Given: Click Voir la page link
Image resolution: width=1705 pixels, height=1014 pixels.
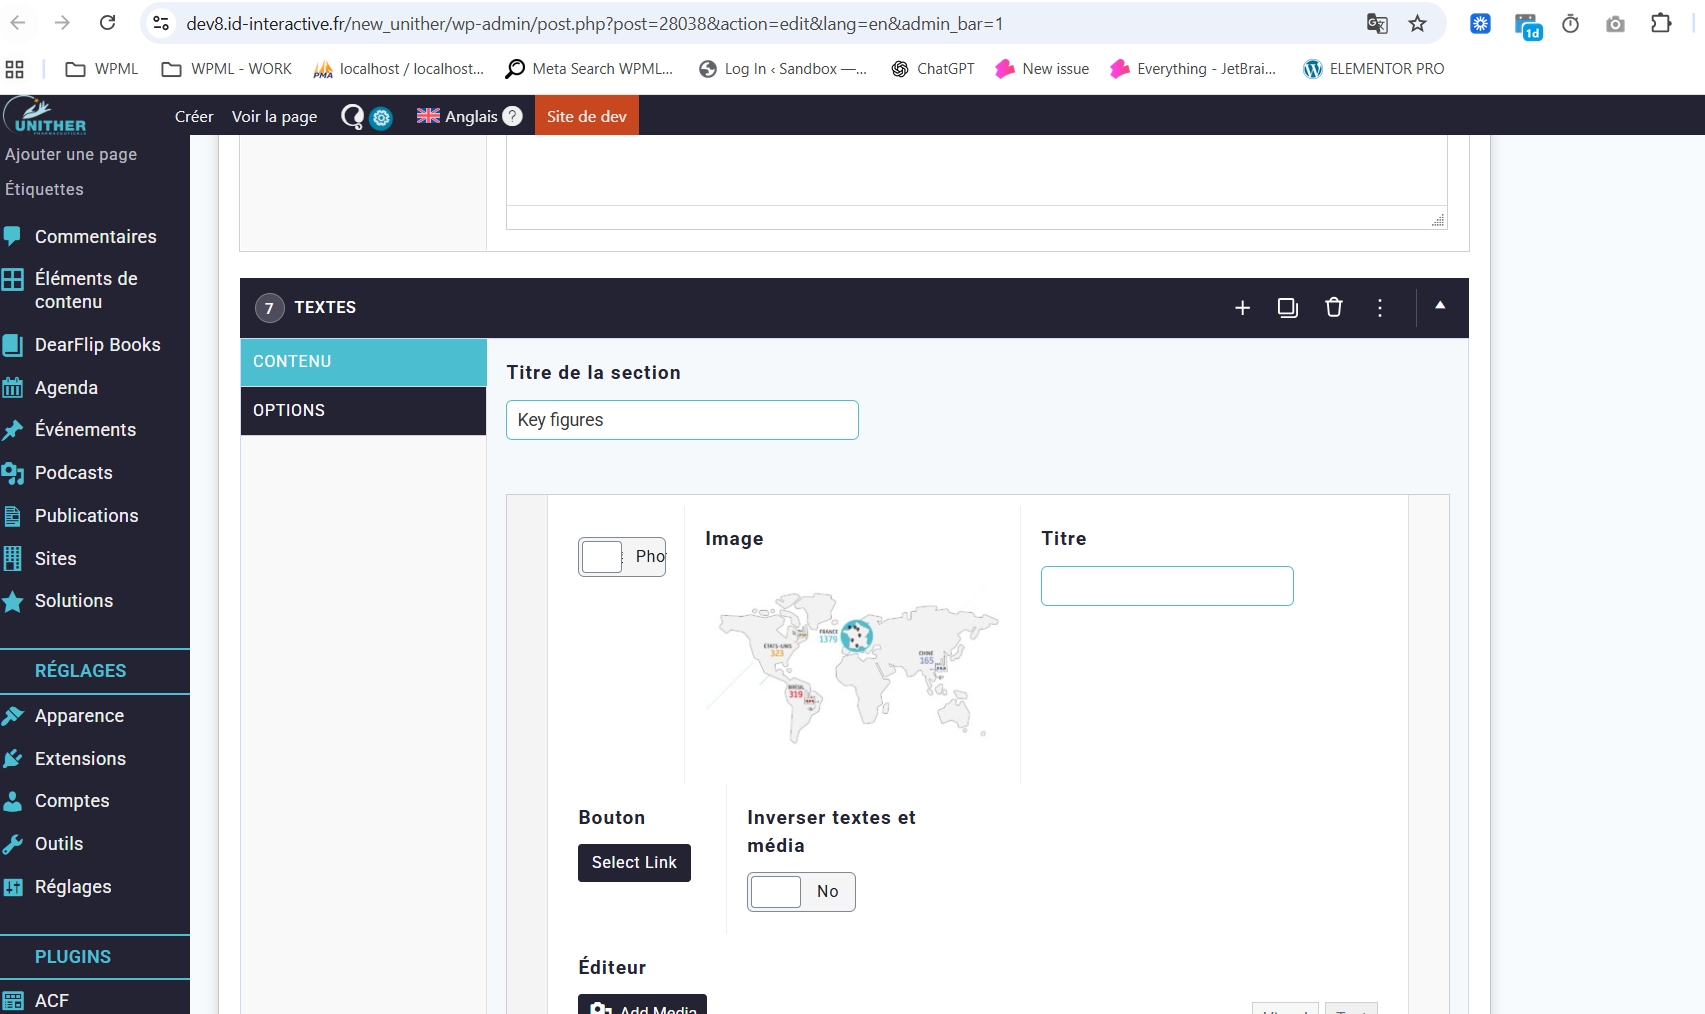Looking at the screenshot, I should [274, 117].
